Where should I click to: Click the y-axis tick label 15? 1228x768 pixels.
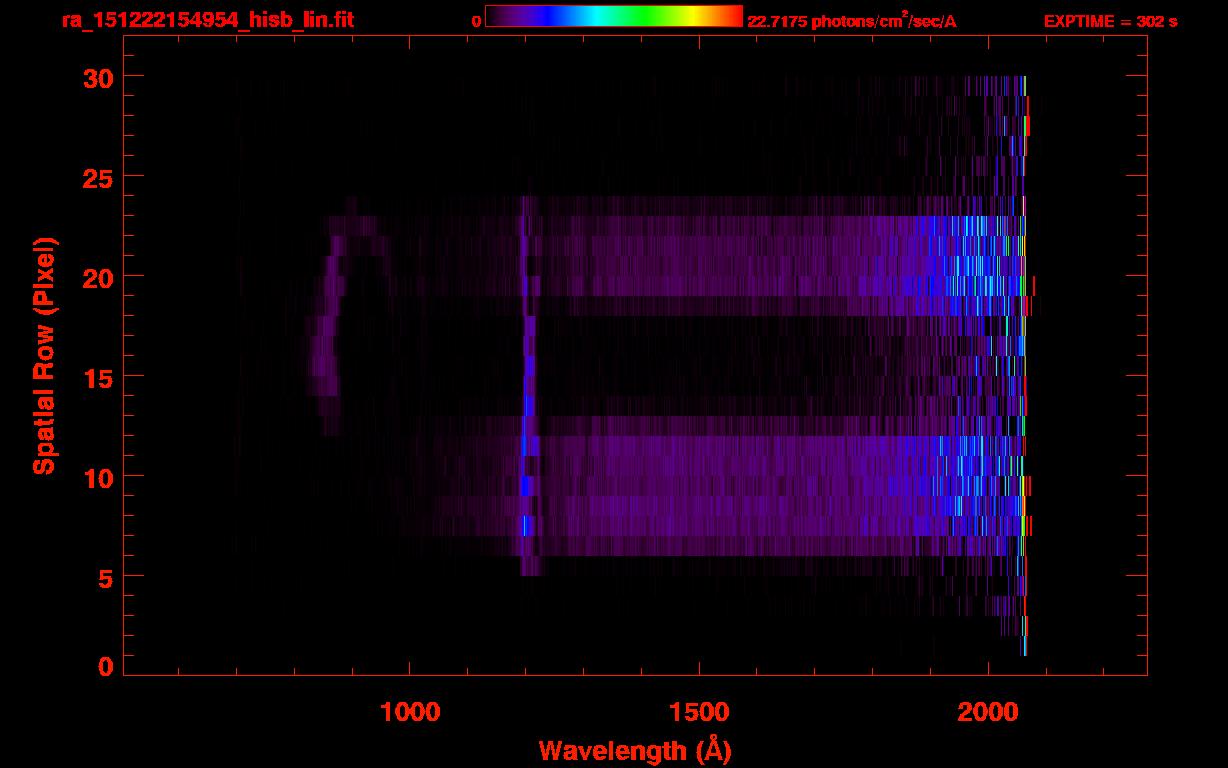[x=97, y=377]
